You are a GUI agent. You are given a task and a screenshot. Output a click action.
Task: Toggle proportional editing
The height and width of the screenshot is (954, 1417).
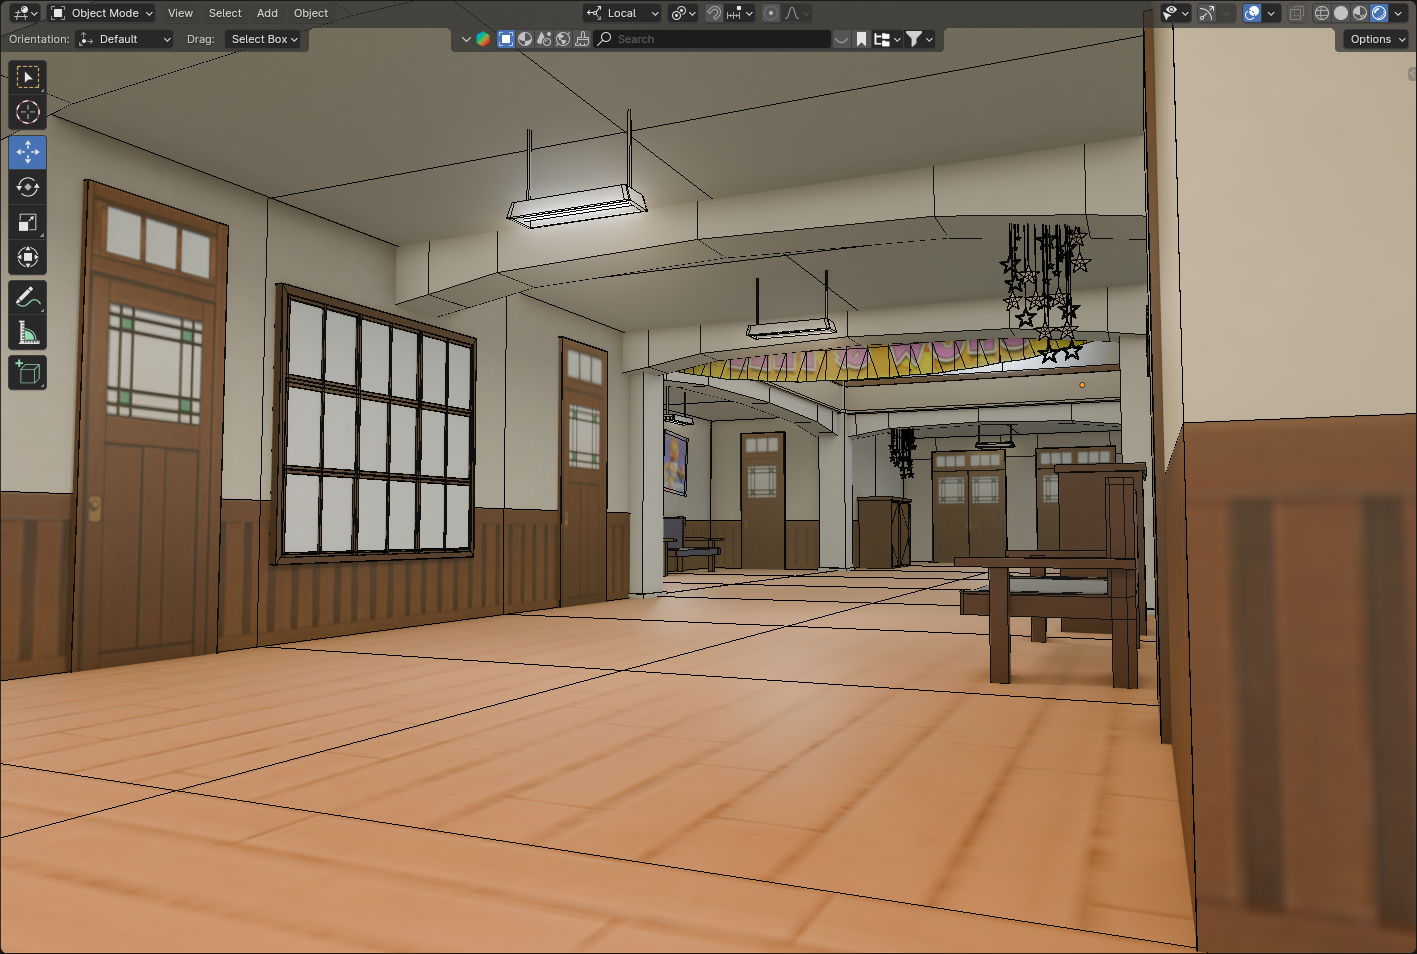click(x=771, y=13)
